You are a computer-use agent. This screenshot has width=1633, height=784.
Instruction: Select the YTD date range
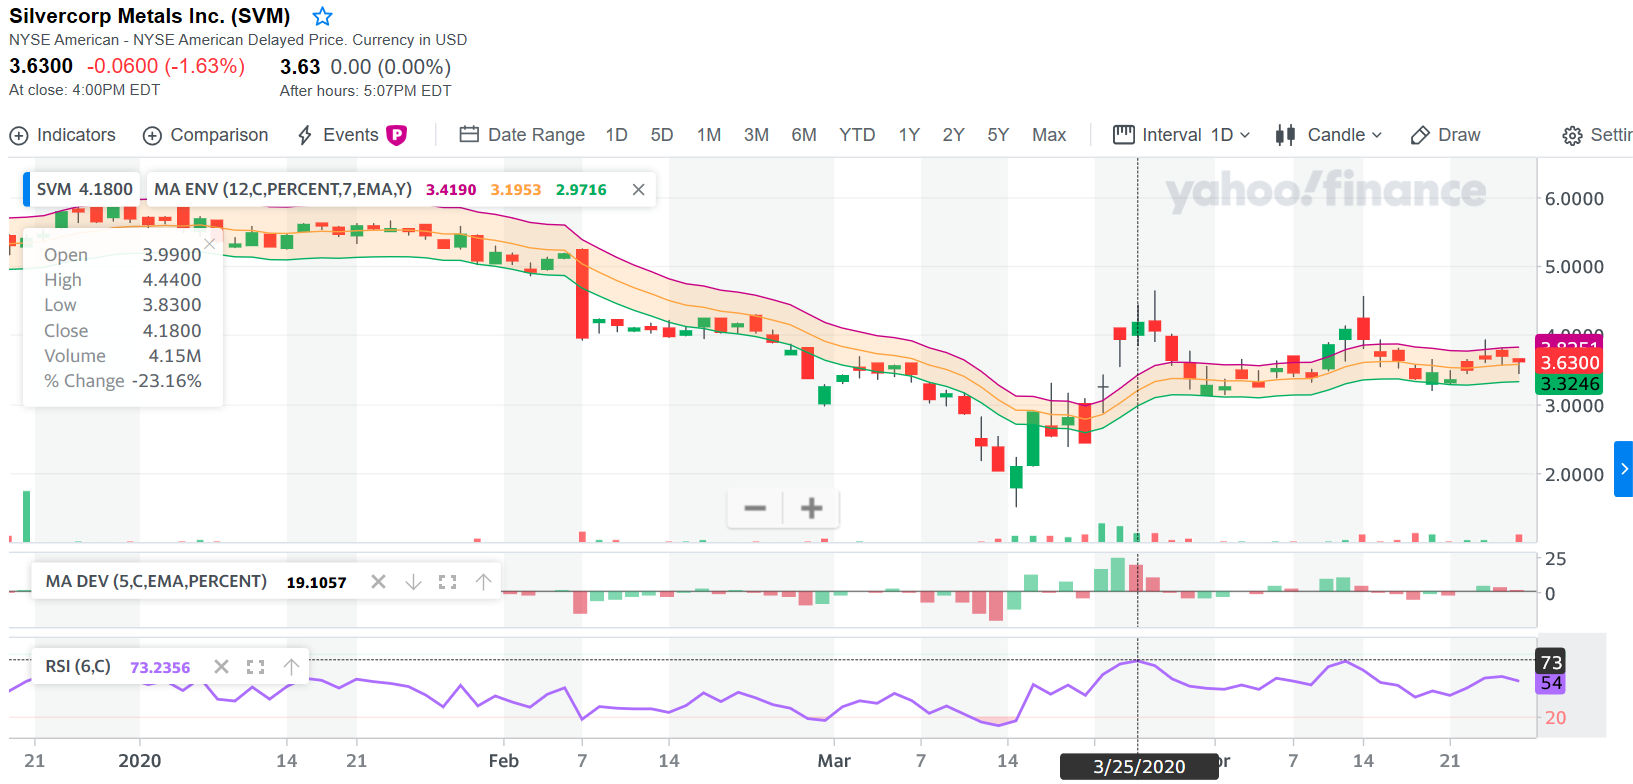click(857, 135)
